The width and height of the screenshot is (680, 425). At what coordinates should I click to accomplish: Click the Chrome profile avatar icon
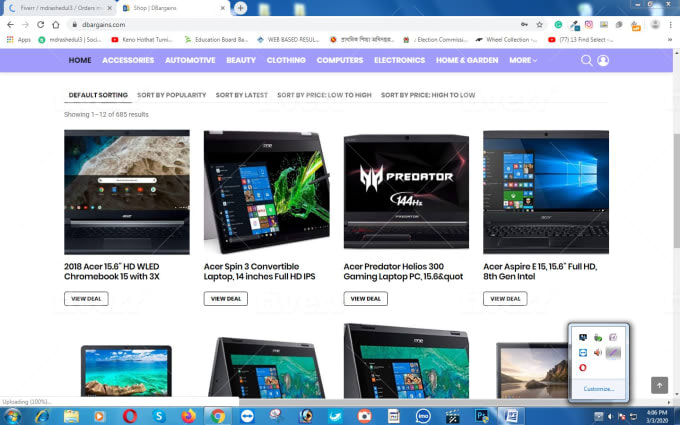[655, 25]
